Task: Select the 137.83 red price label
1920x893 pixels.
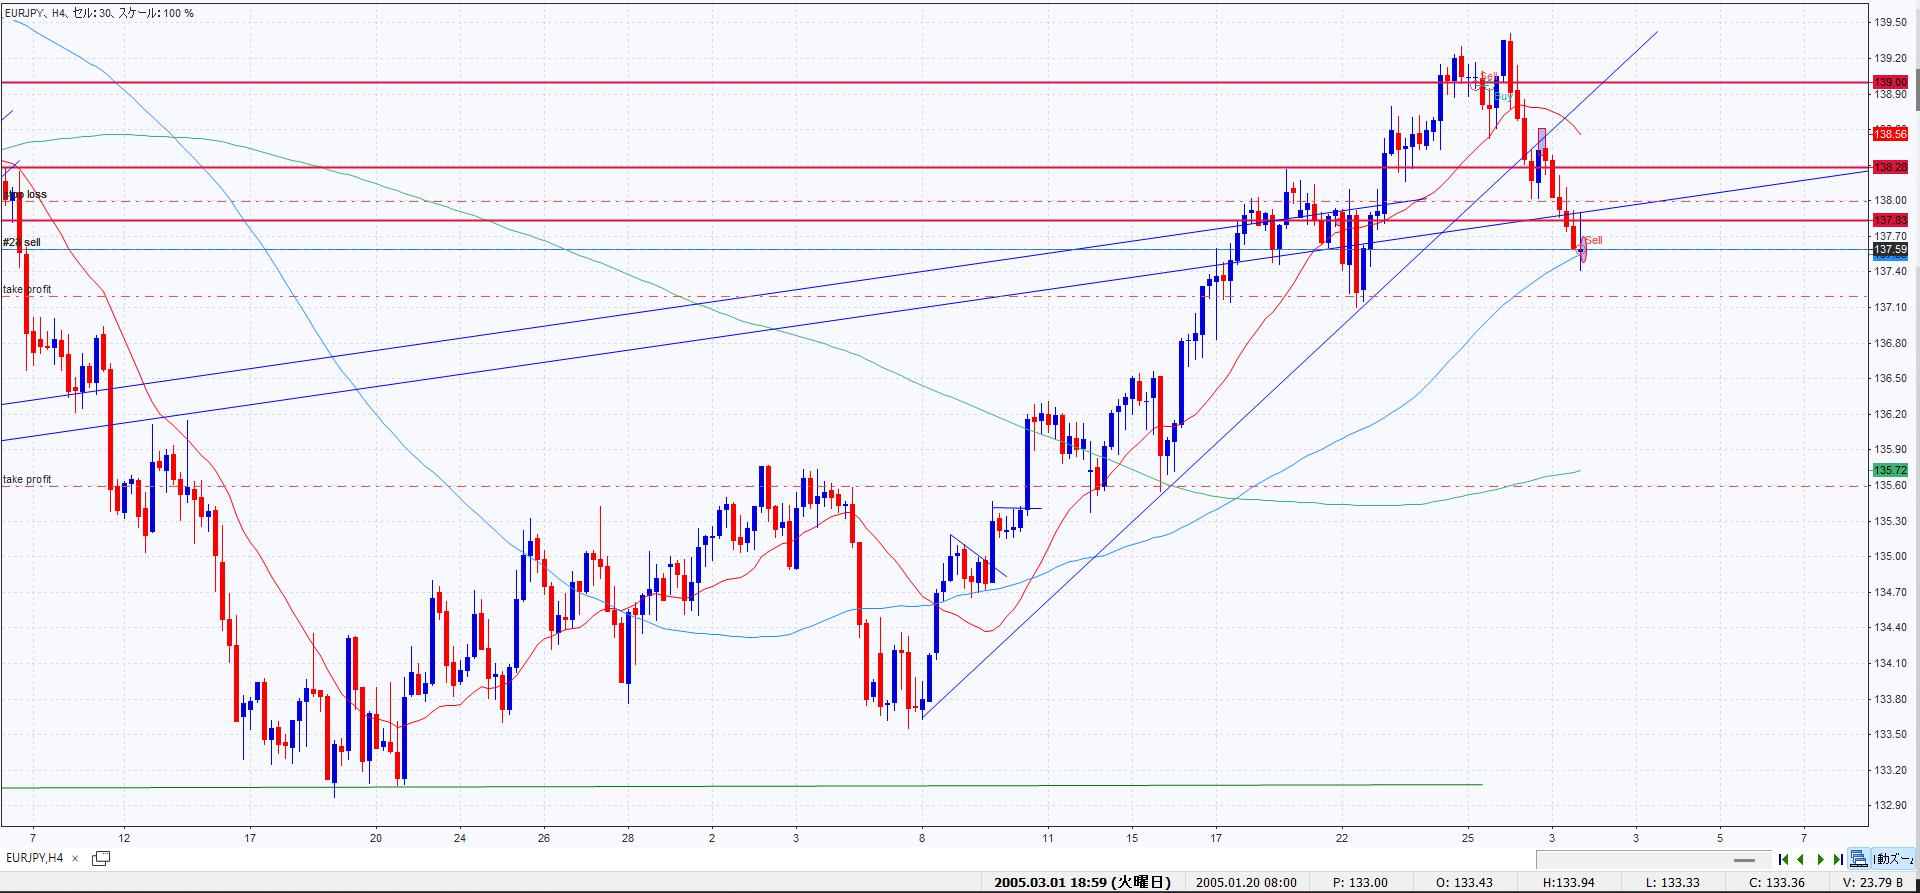Action: tap(1889, 220)
